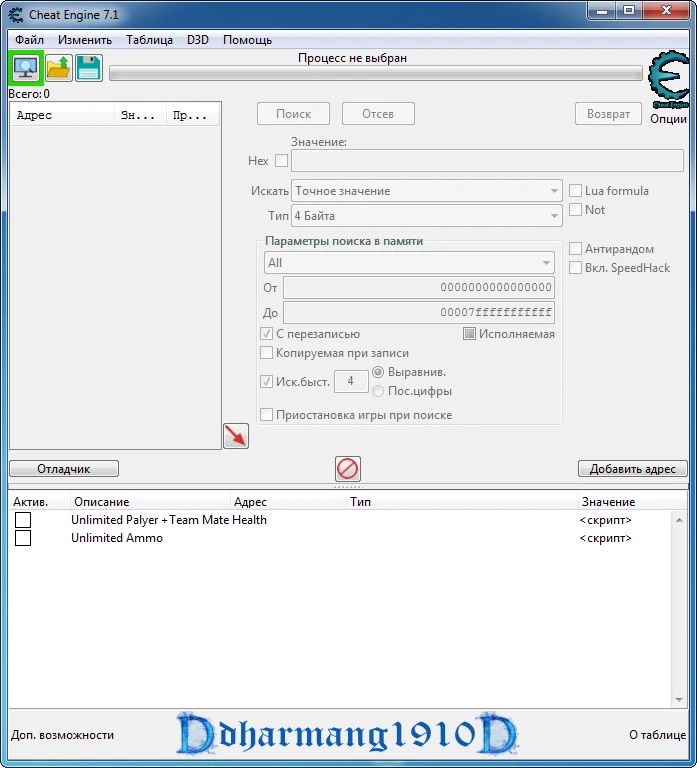Viewport: 697px width, 768px height.
Task: Click scrollbar up arrow in cheat table
Action: point(679,520)
